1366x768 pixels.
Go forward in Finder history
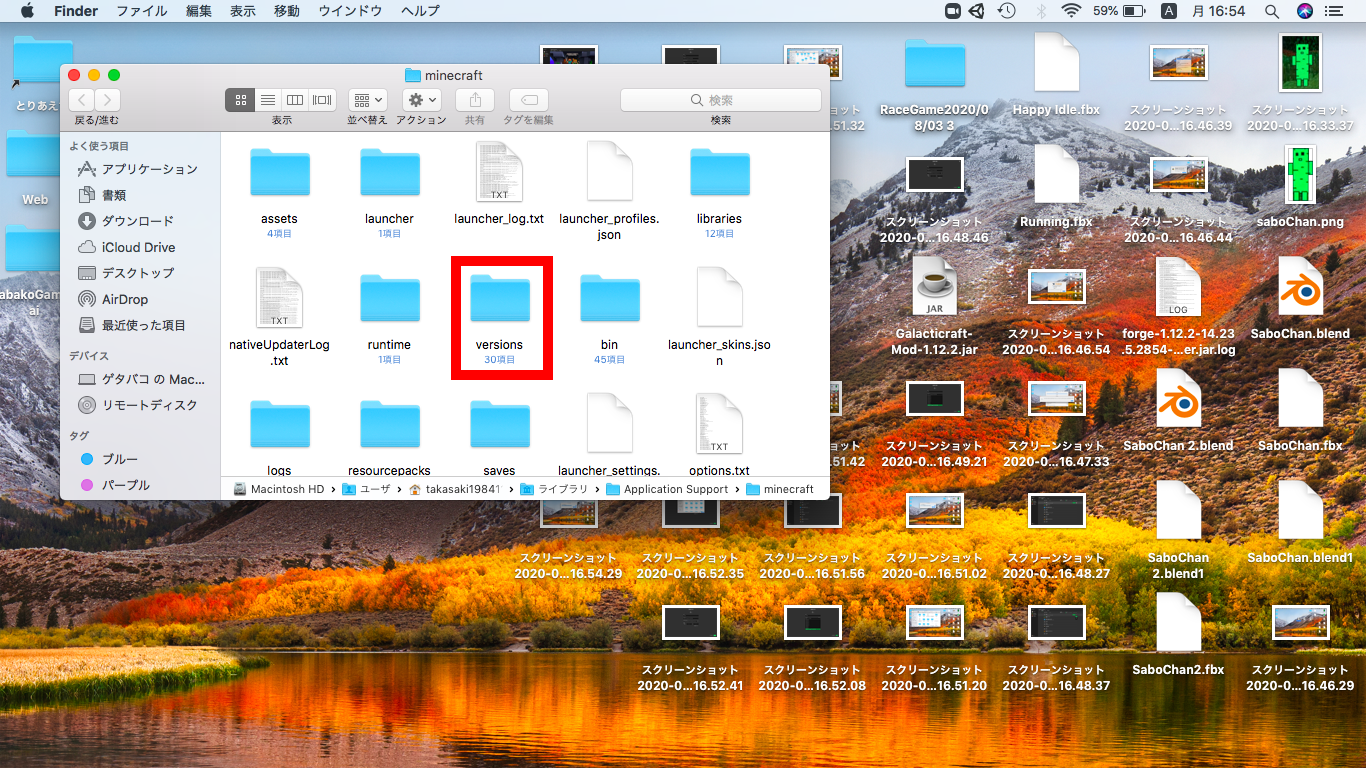(107, 100)
